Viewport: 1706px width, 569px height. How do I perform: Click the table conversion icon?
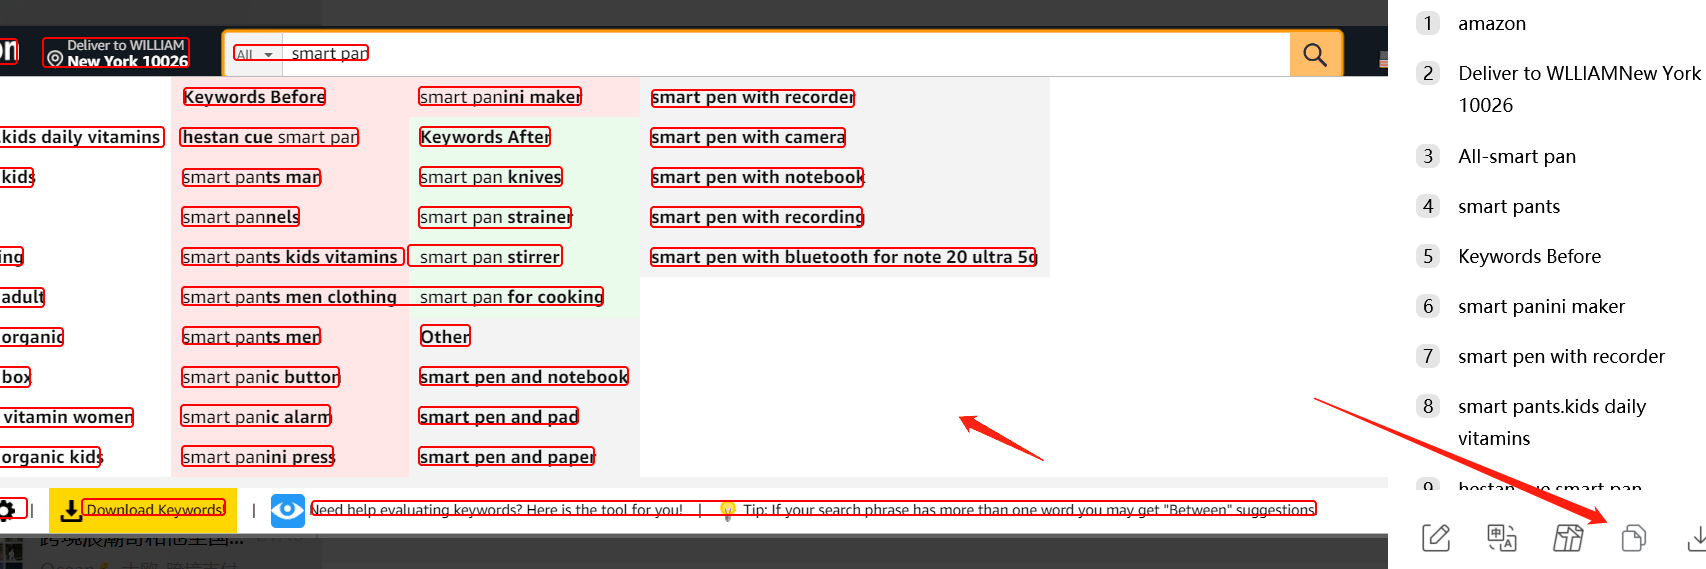pyautogui.click(x=1568, y=538)
